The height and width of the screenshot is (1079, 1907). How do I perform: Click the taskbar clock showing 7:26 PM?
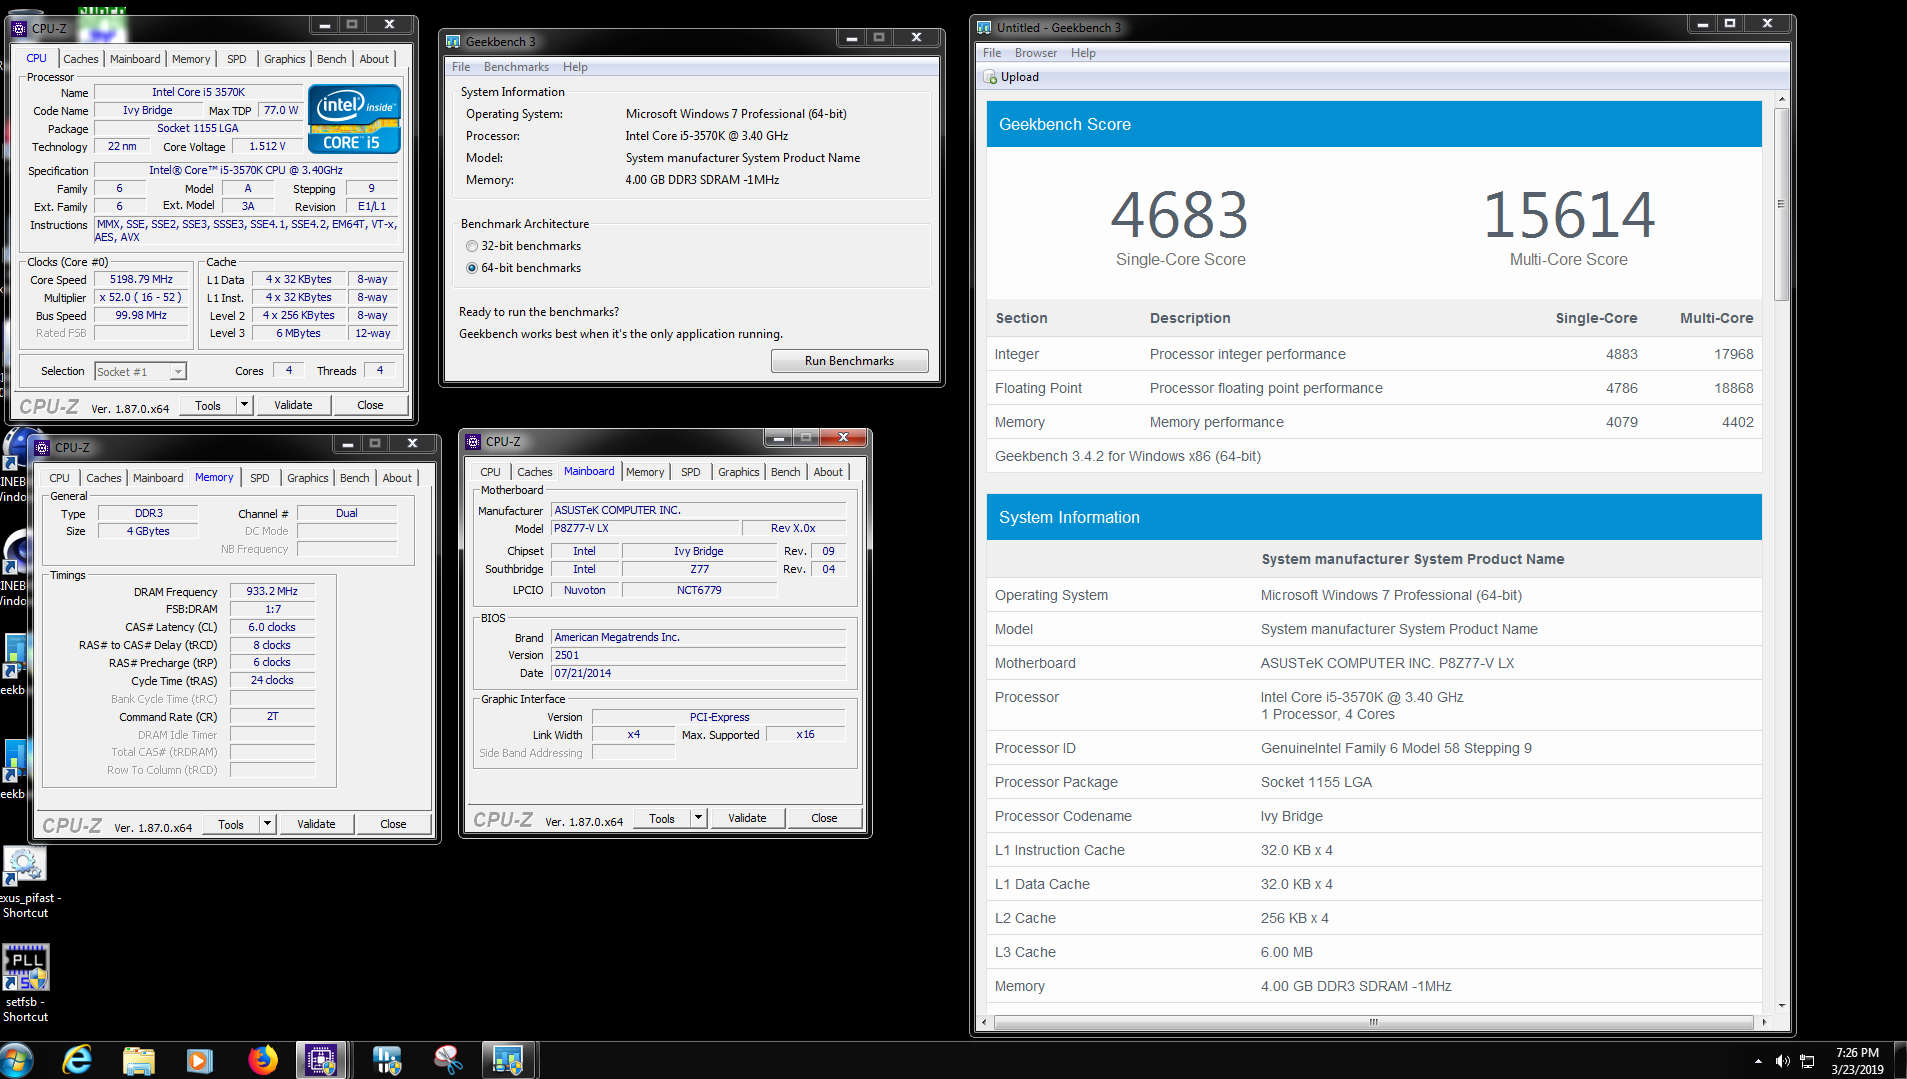pyautogui.click(x=1857, y=1061)
